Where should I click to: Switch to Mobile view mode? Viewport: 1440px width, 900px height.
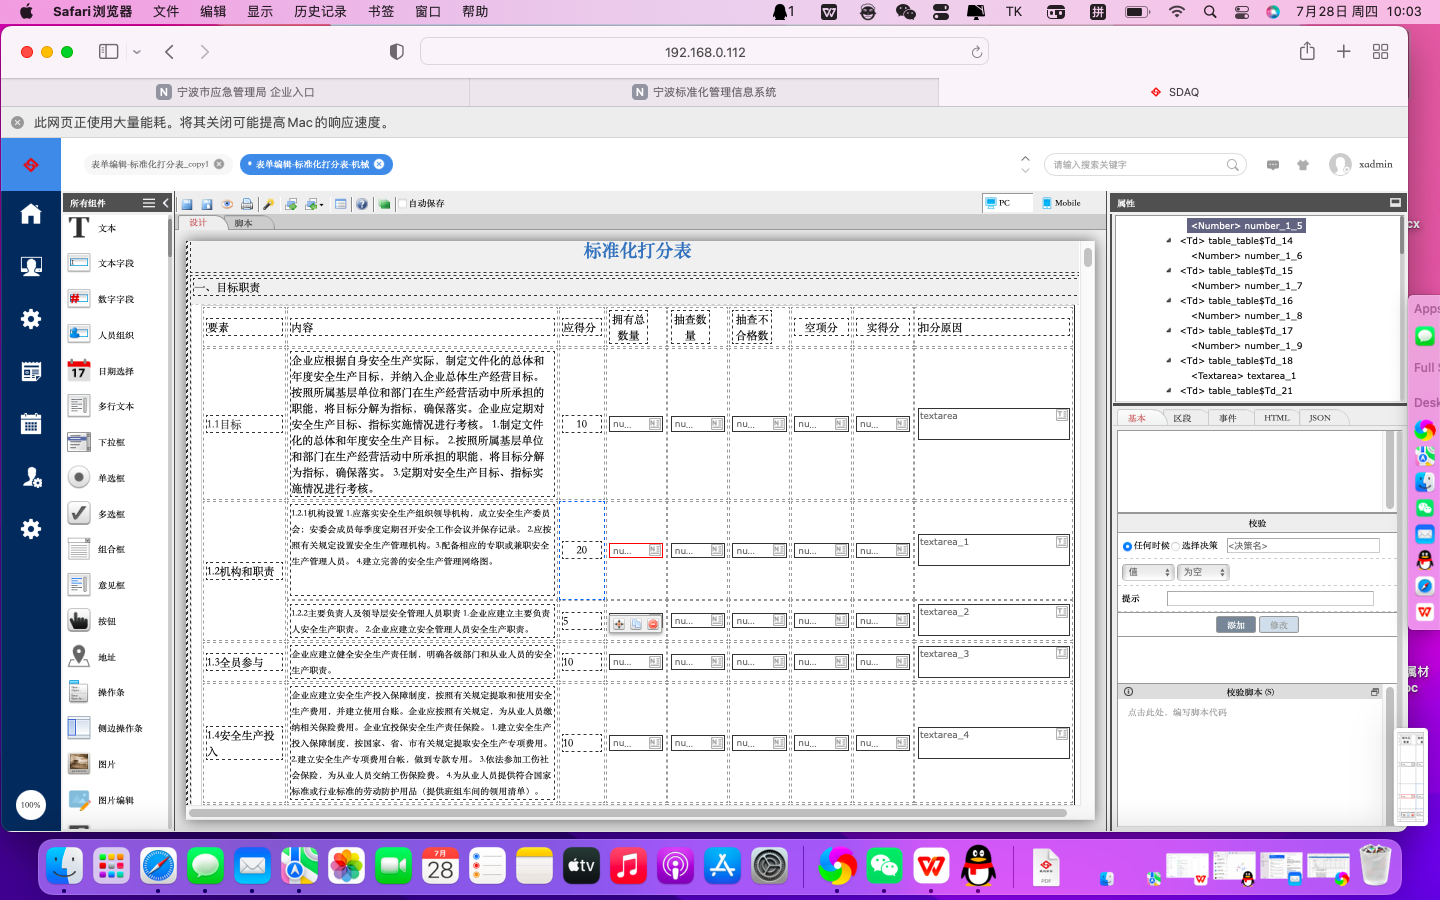[x=1061, y=203]
